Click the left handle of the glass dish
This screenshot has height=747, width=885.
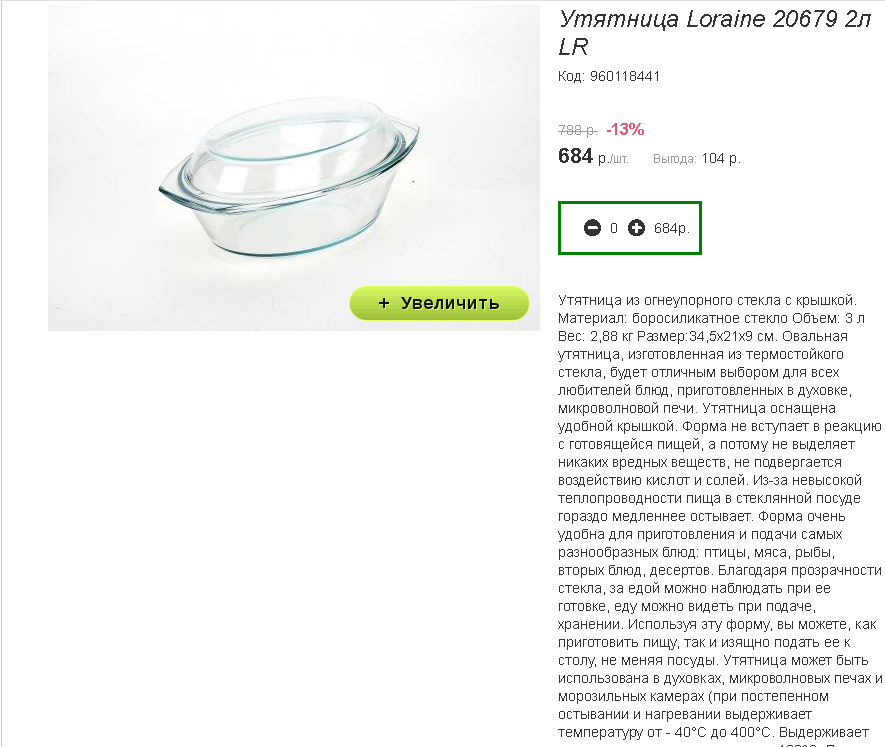coord(170,189)
